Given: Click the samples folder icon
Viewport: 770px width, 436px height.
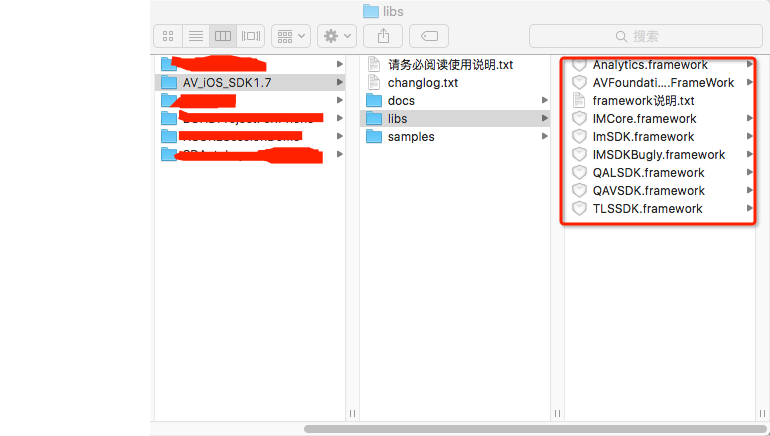Looking at the screenshot, I should click(x=374, y=136).
